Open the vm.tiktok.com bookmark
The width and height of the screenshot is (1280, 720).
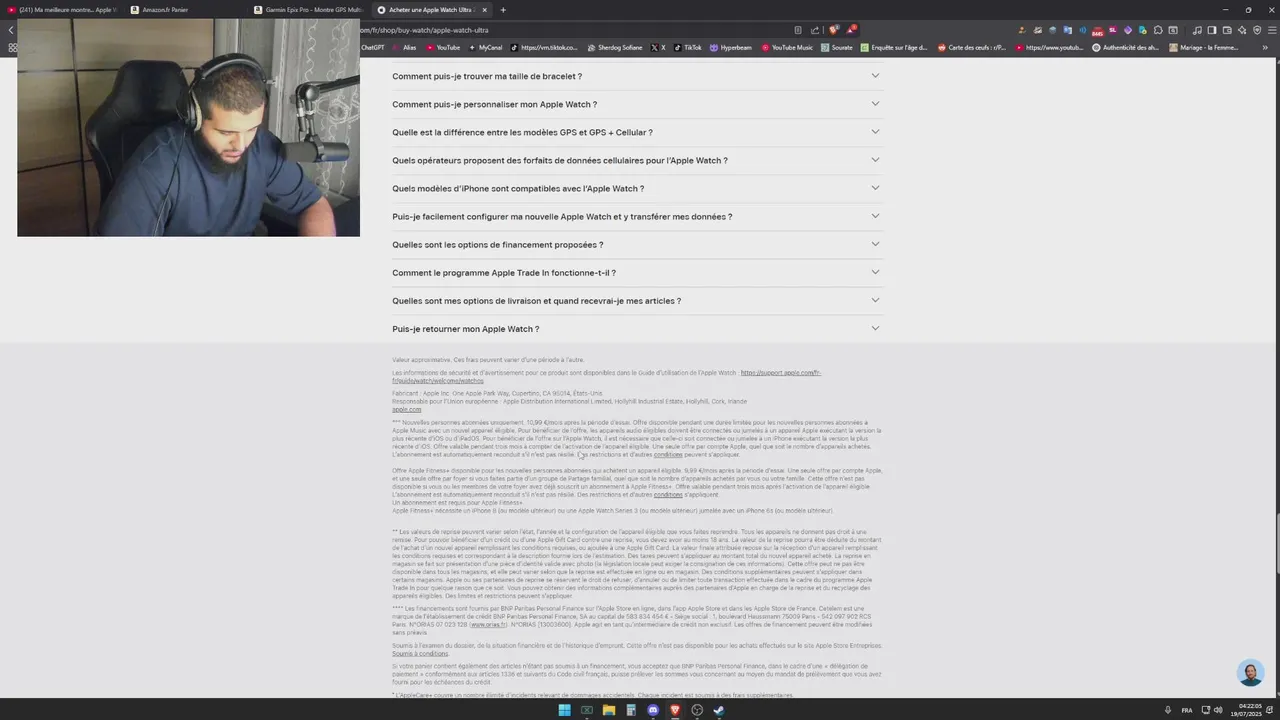[544, 47]
